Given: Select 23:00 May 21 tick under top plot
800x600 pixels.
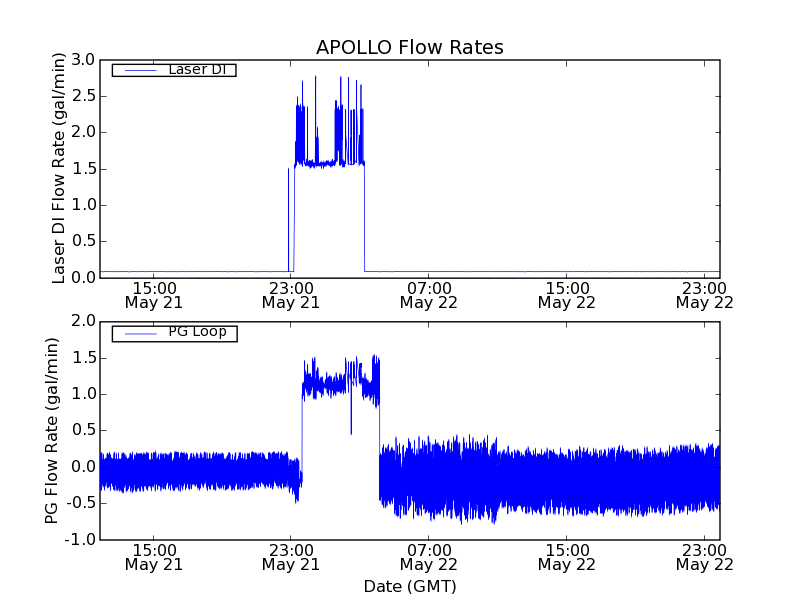Looking at the screenshot, I should pos(291,294).
